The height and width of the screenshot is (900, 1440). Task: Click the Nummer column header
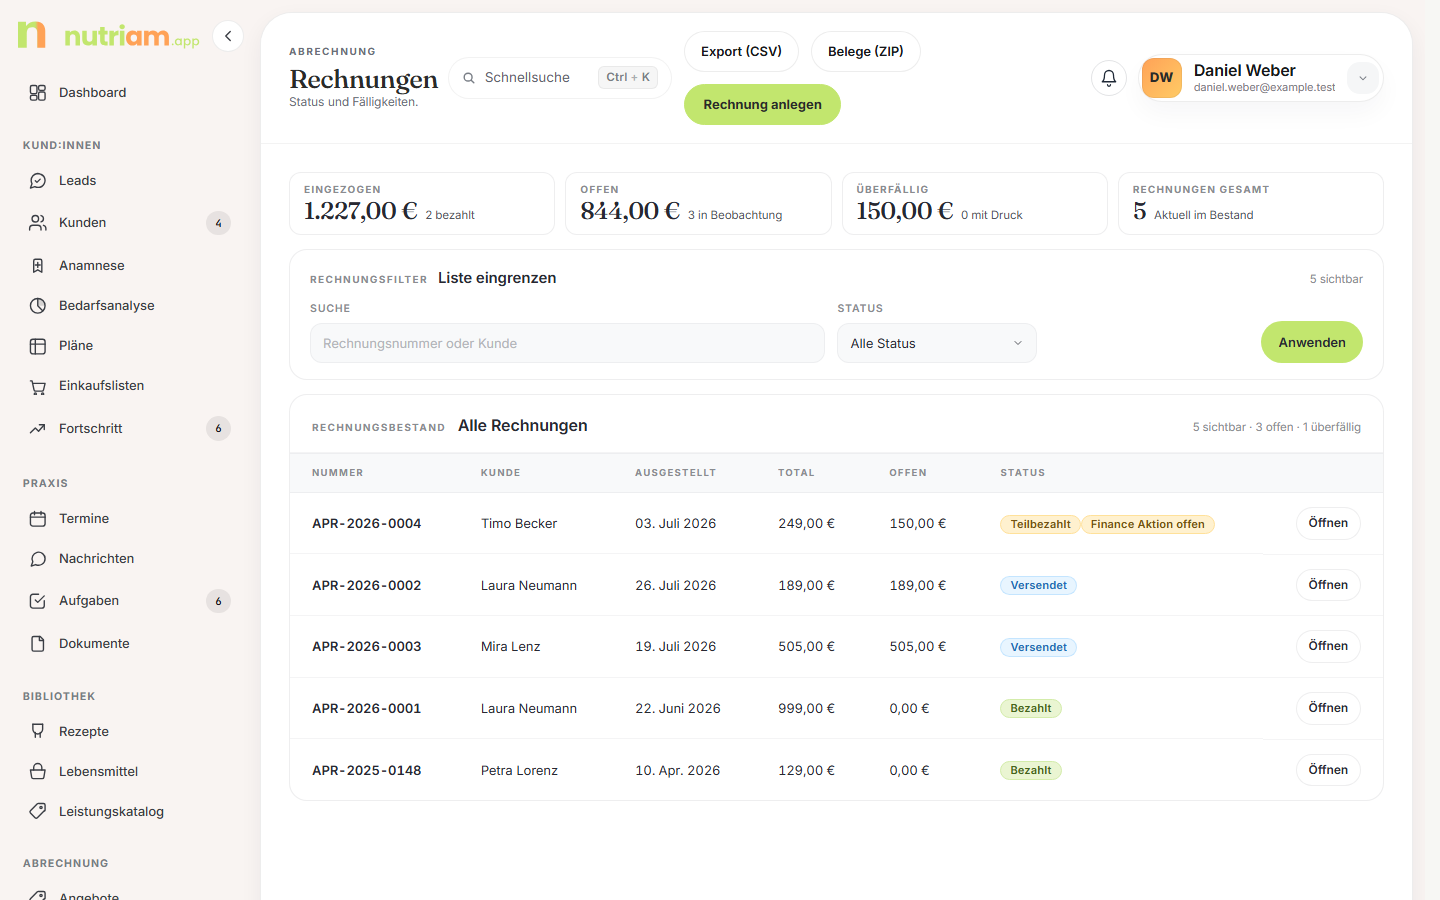point(338,473)
